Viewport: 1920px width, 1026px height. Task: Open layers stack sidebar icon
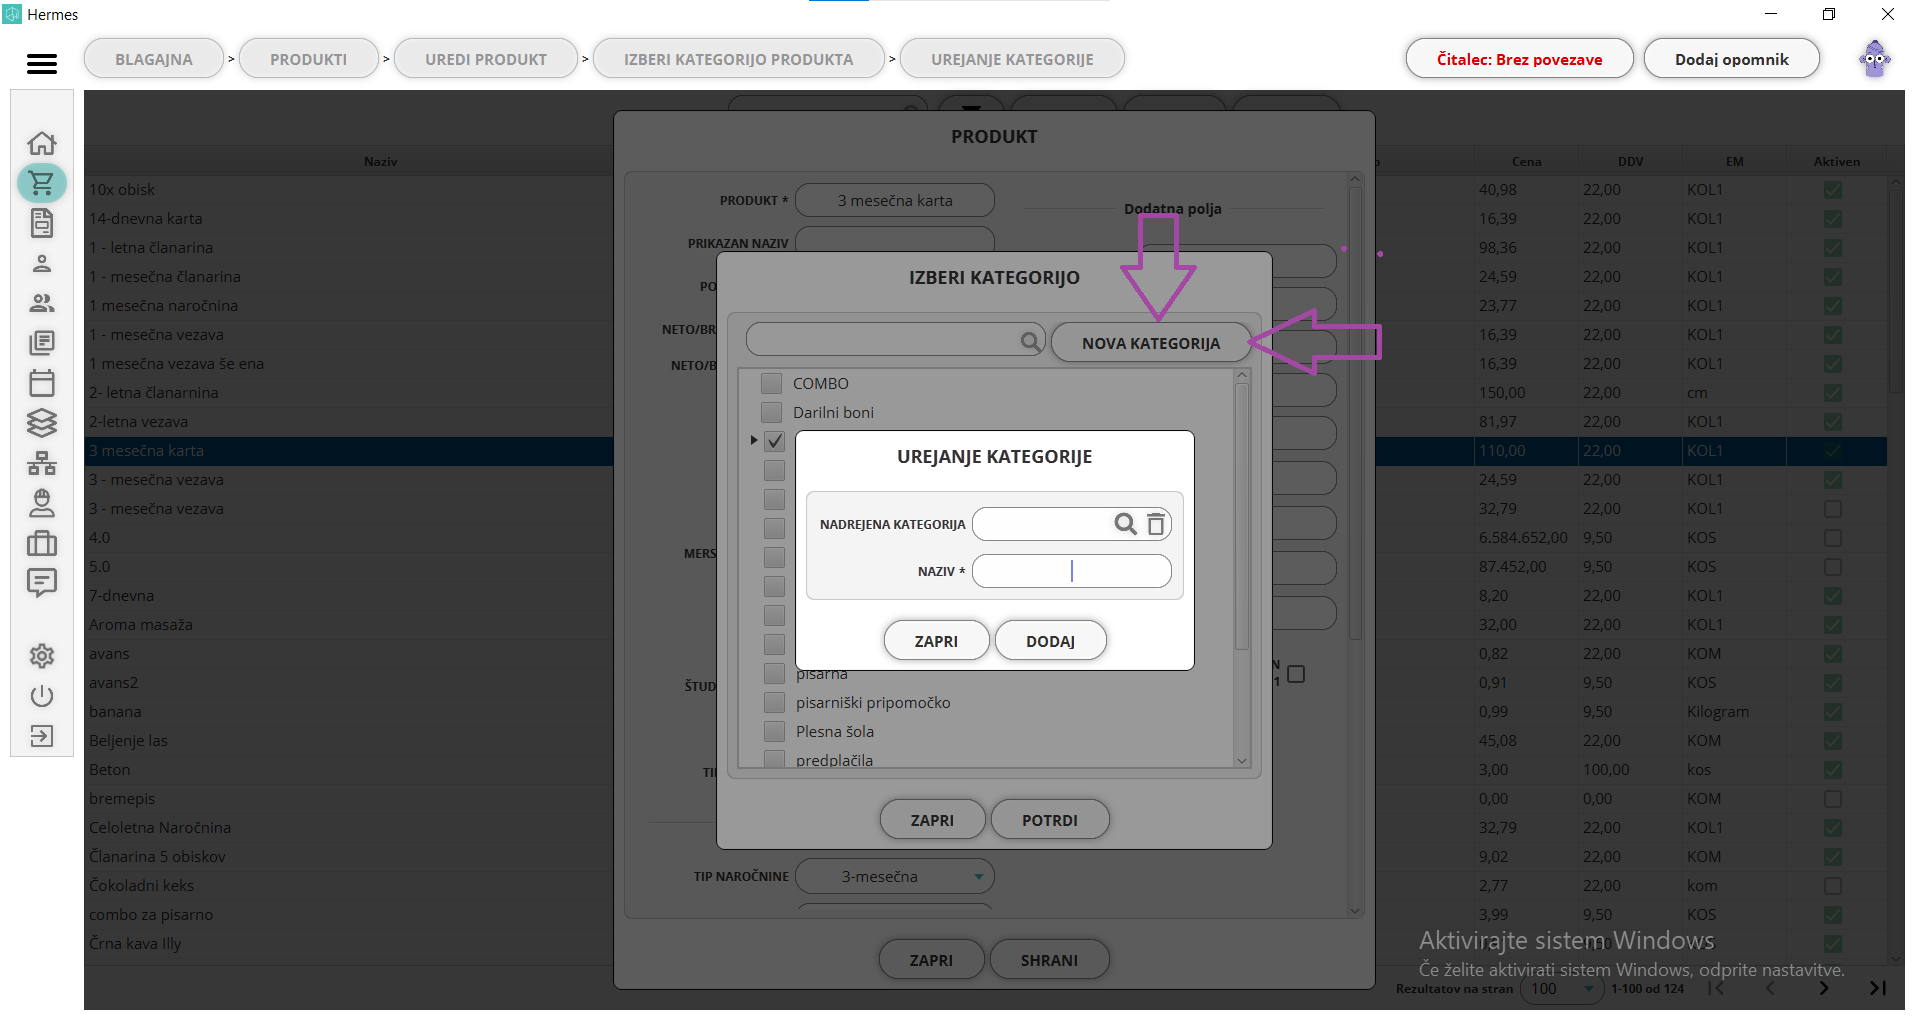[x=42, y=423]
